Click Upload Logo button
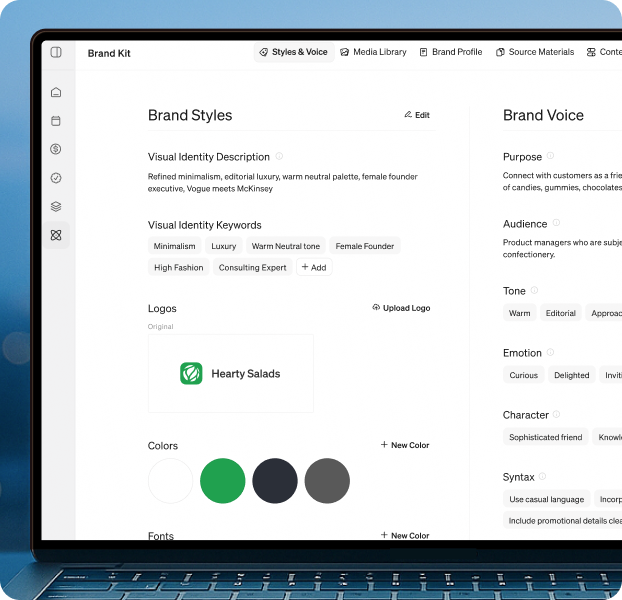Viewport: 622px width, 600px height. coord(401,308)
